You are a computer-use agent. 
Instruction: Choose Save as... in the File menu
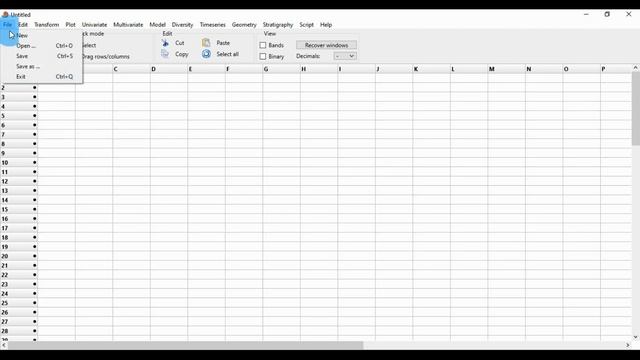[42, 66]
